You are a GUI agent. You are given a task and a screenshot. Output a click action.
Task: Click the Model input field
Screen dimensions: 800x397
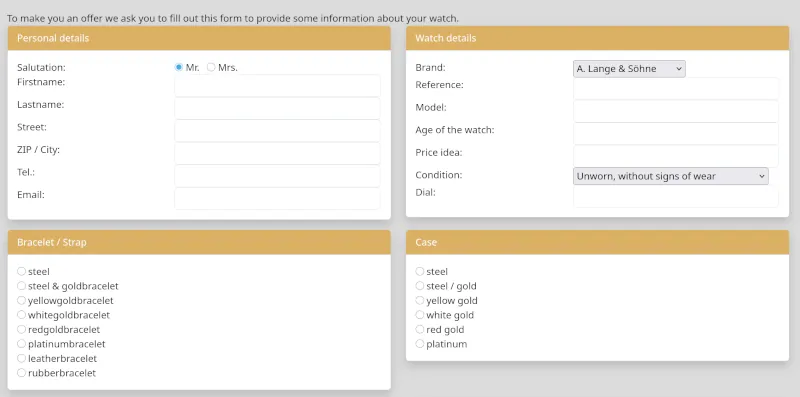[676, 111]
